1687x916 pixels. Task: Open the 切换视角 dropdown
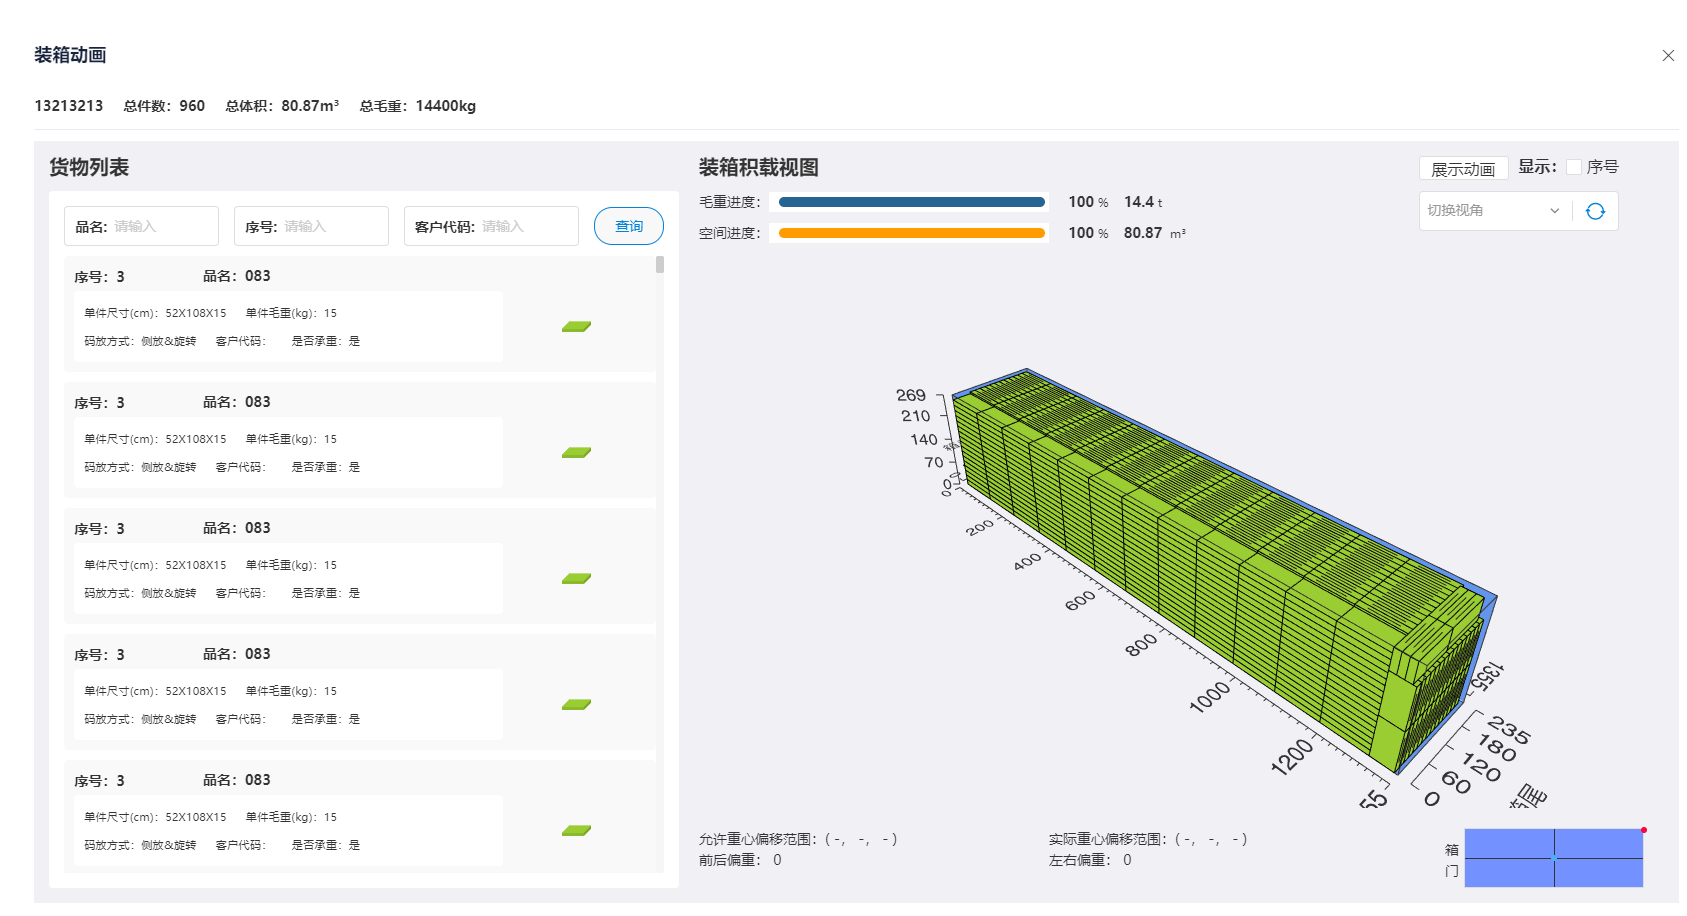tap(1492, 211)
